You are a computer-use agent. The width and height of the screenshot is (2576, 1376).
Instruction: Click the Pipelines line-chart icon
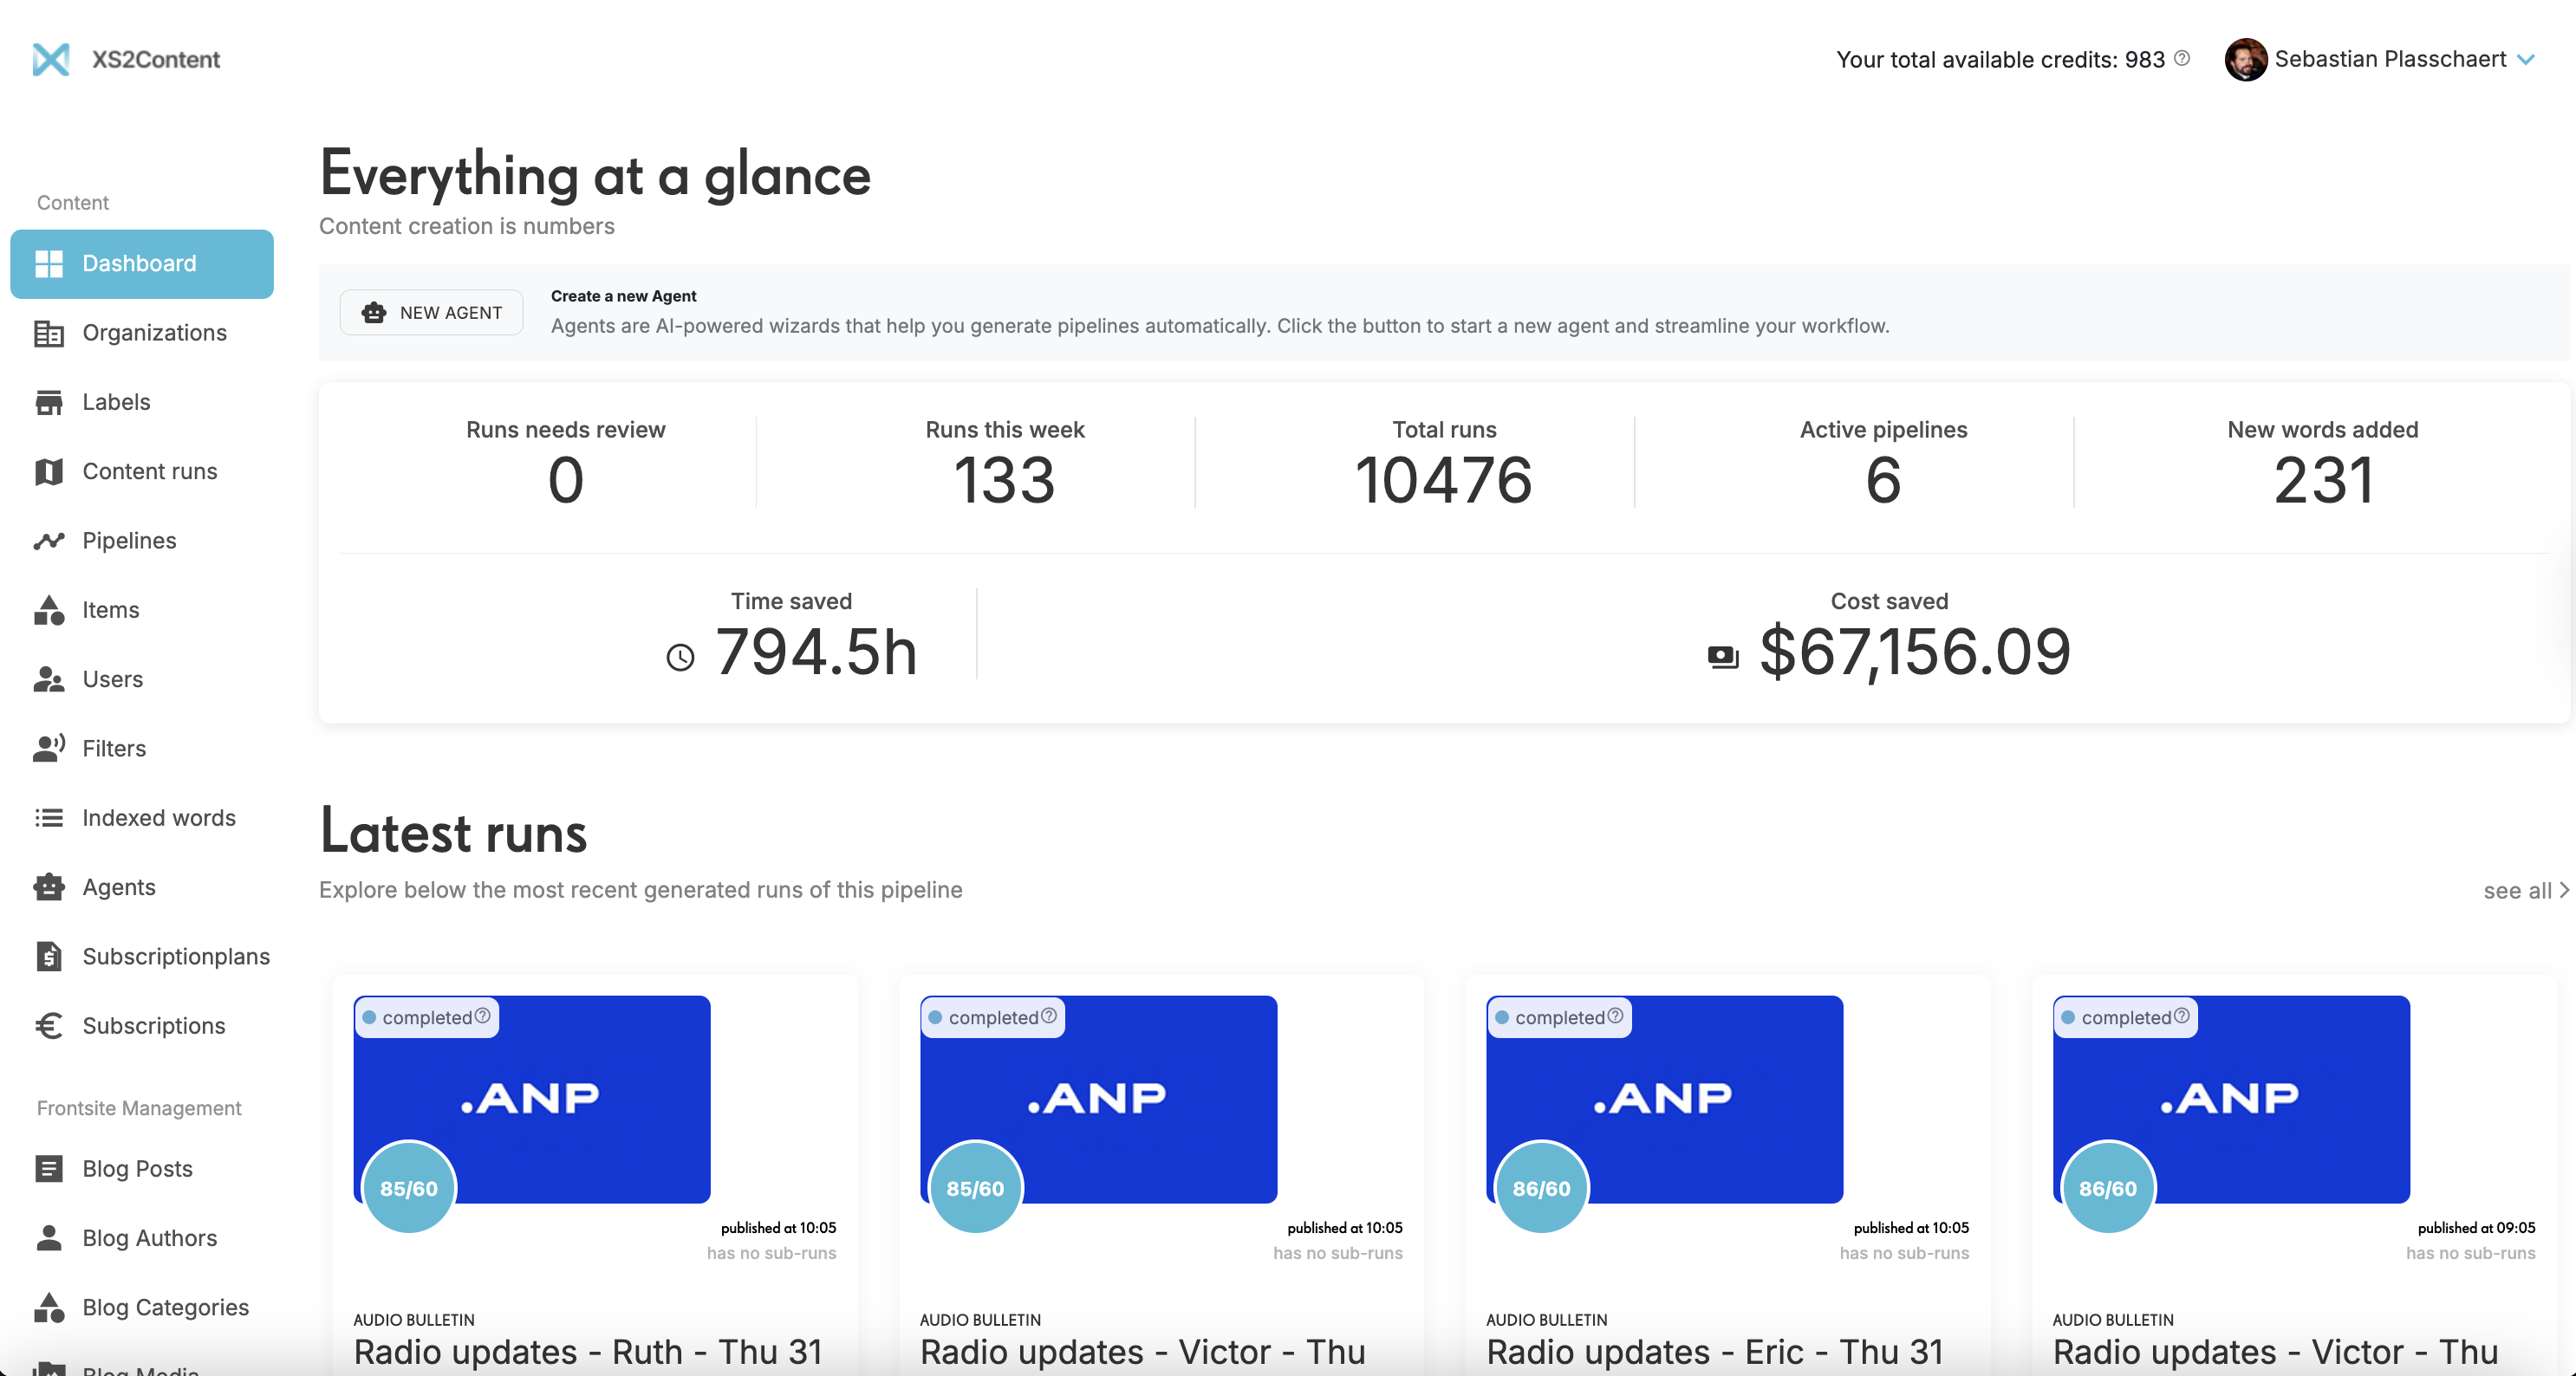tap(49, 540)
